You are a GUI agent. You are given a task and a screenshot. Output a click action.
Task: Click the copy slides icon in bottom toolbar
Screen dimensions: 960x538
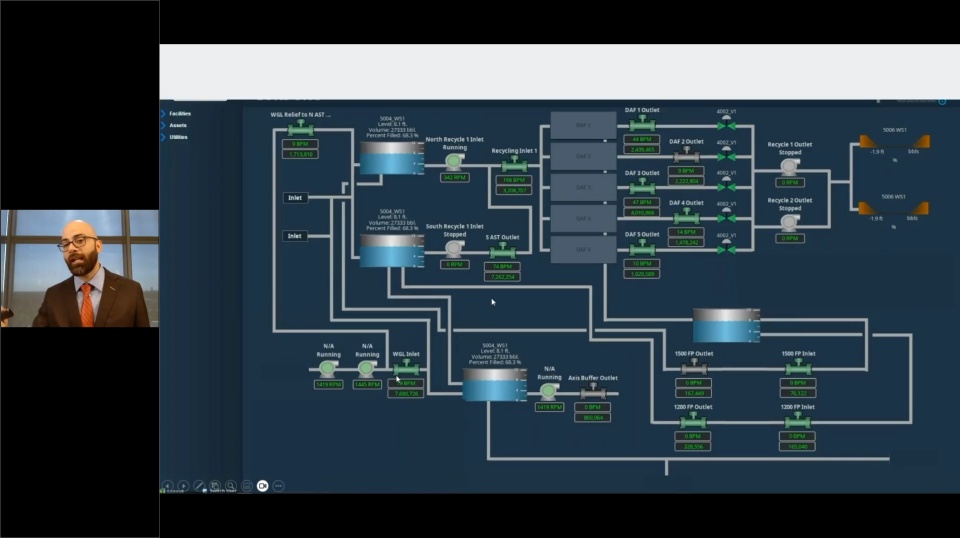point(215,486)
